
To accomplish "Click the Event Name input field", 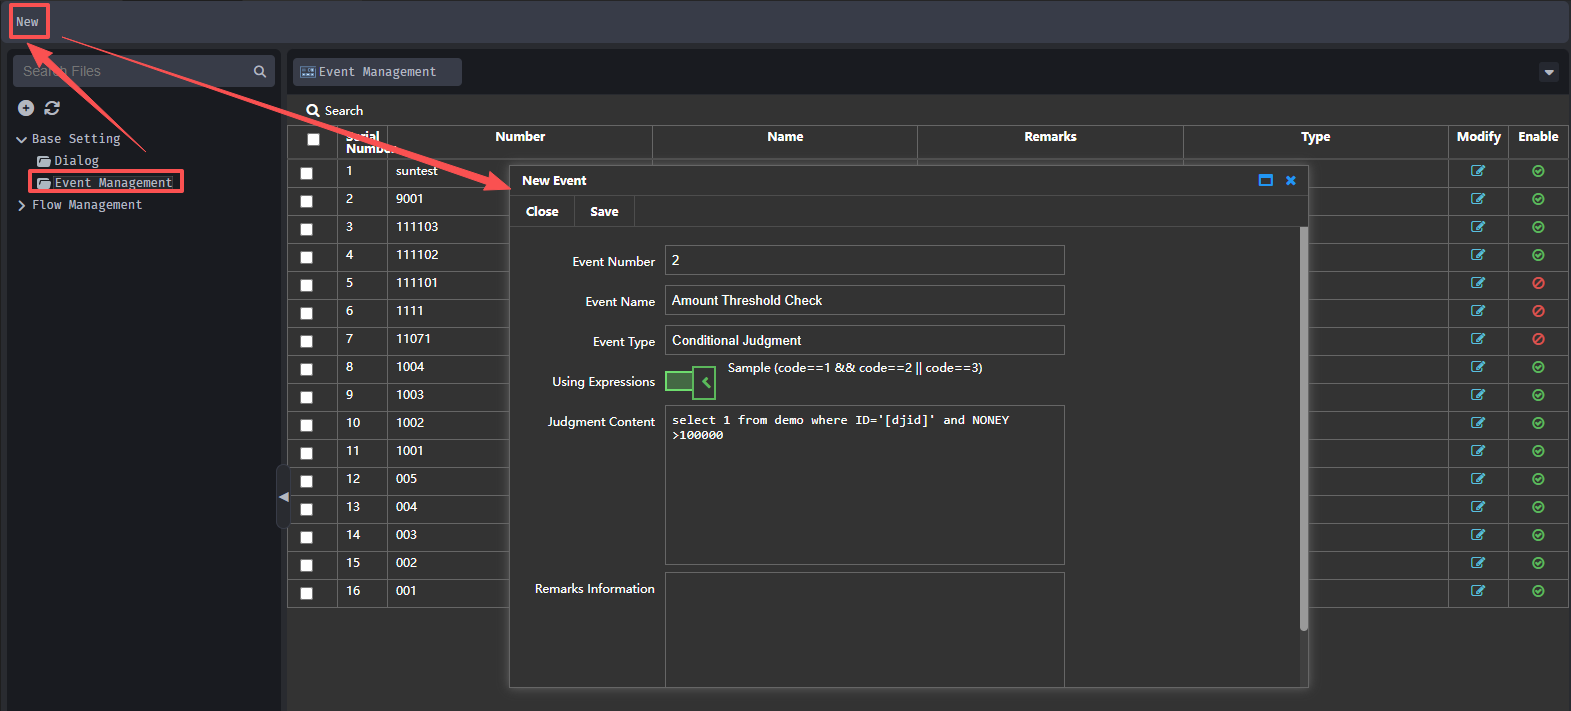I will click(864, 301).
